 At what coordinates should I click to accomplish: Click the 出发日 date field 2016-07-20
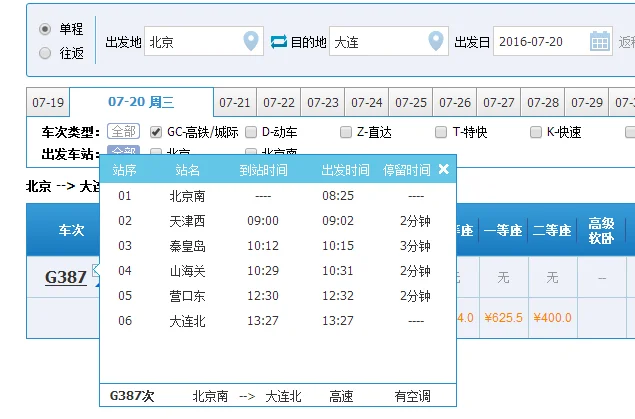pos(552,41)
